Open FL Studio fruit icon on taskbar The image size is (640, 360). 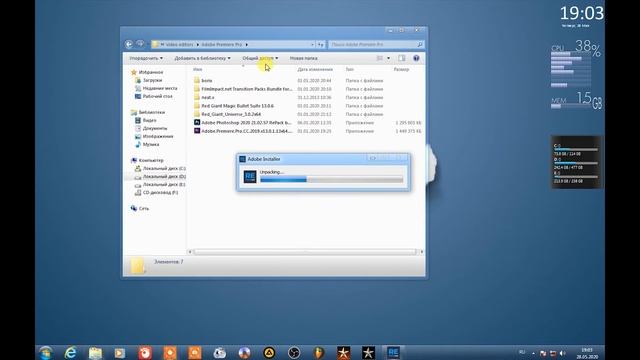pos(319,353)
